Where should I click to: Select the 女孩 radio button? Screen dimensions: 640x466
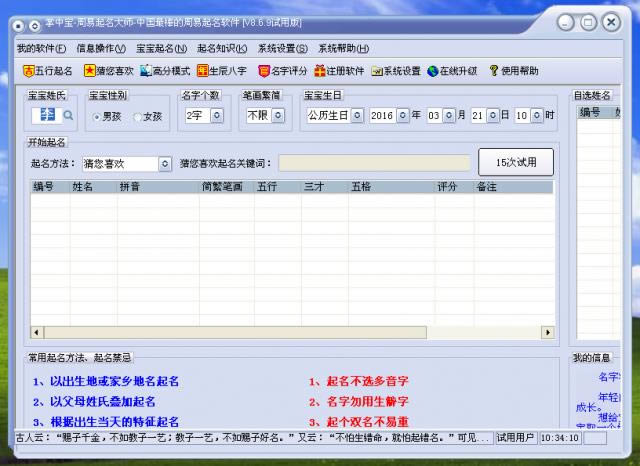coord(138,117)
